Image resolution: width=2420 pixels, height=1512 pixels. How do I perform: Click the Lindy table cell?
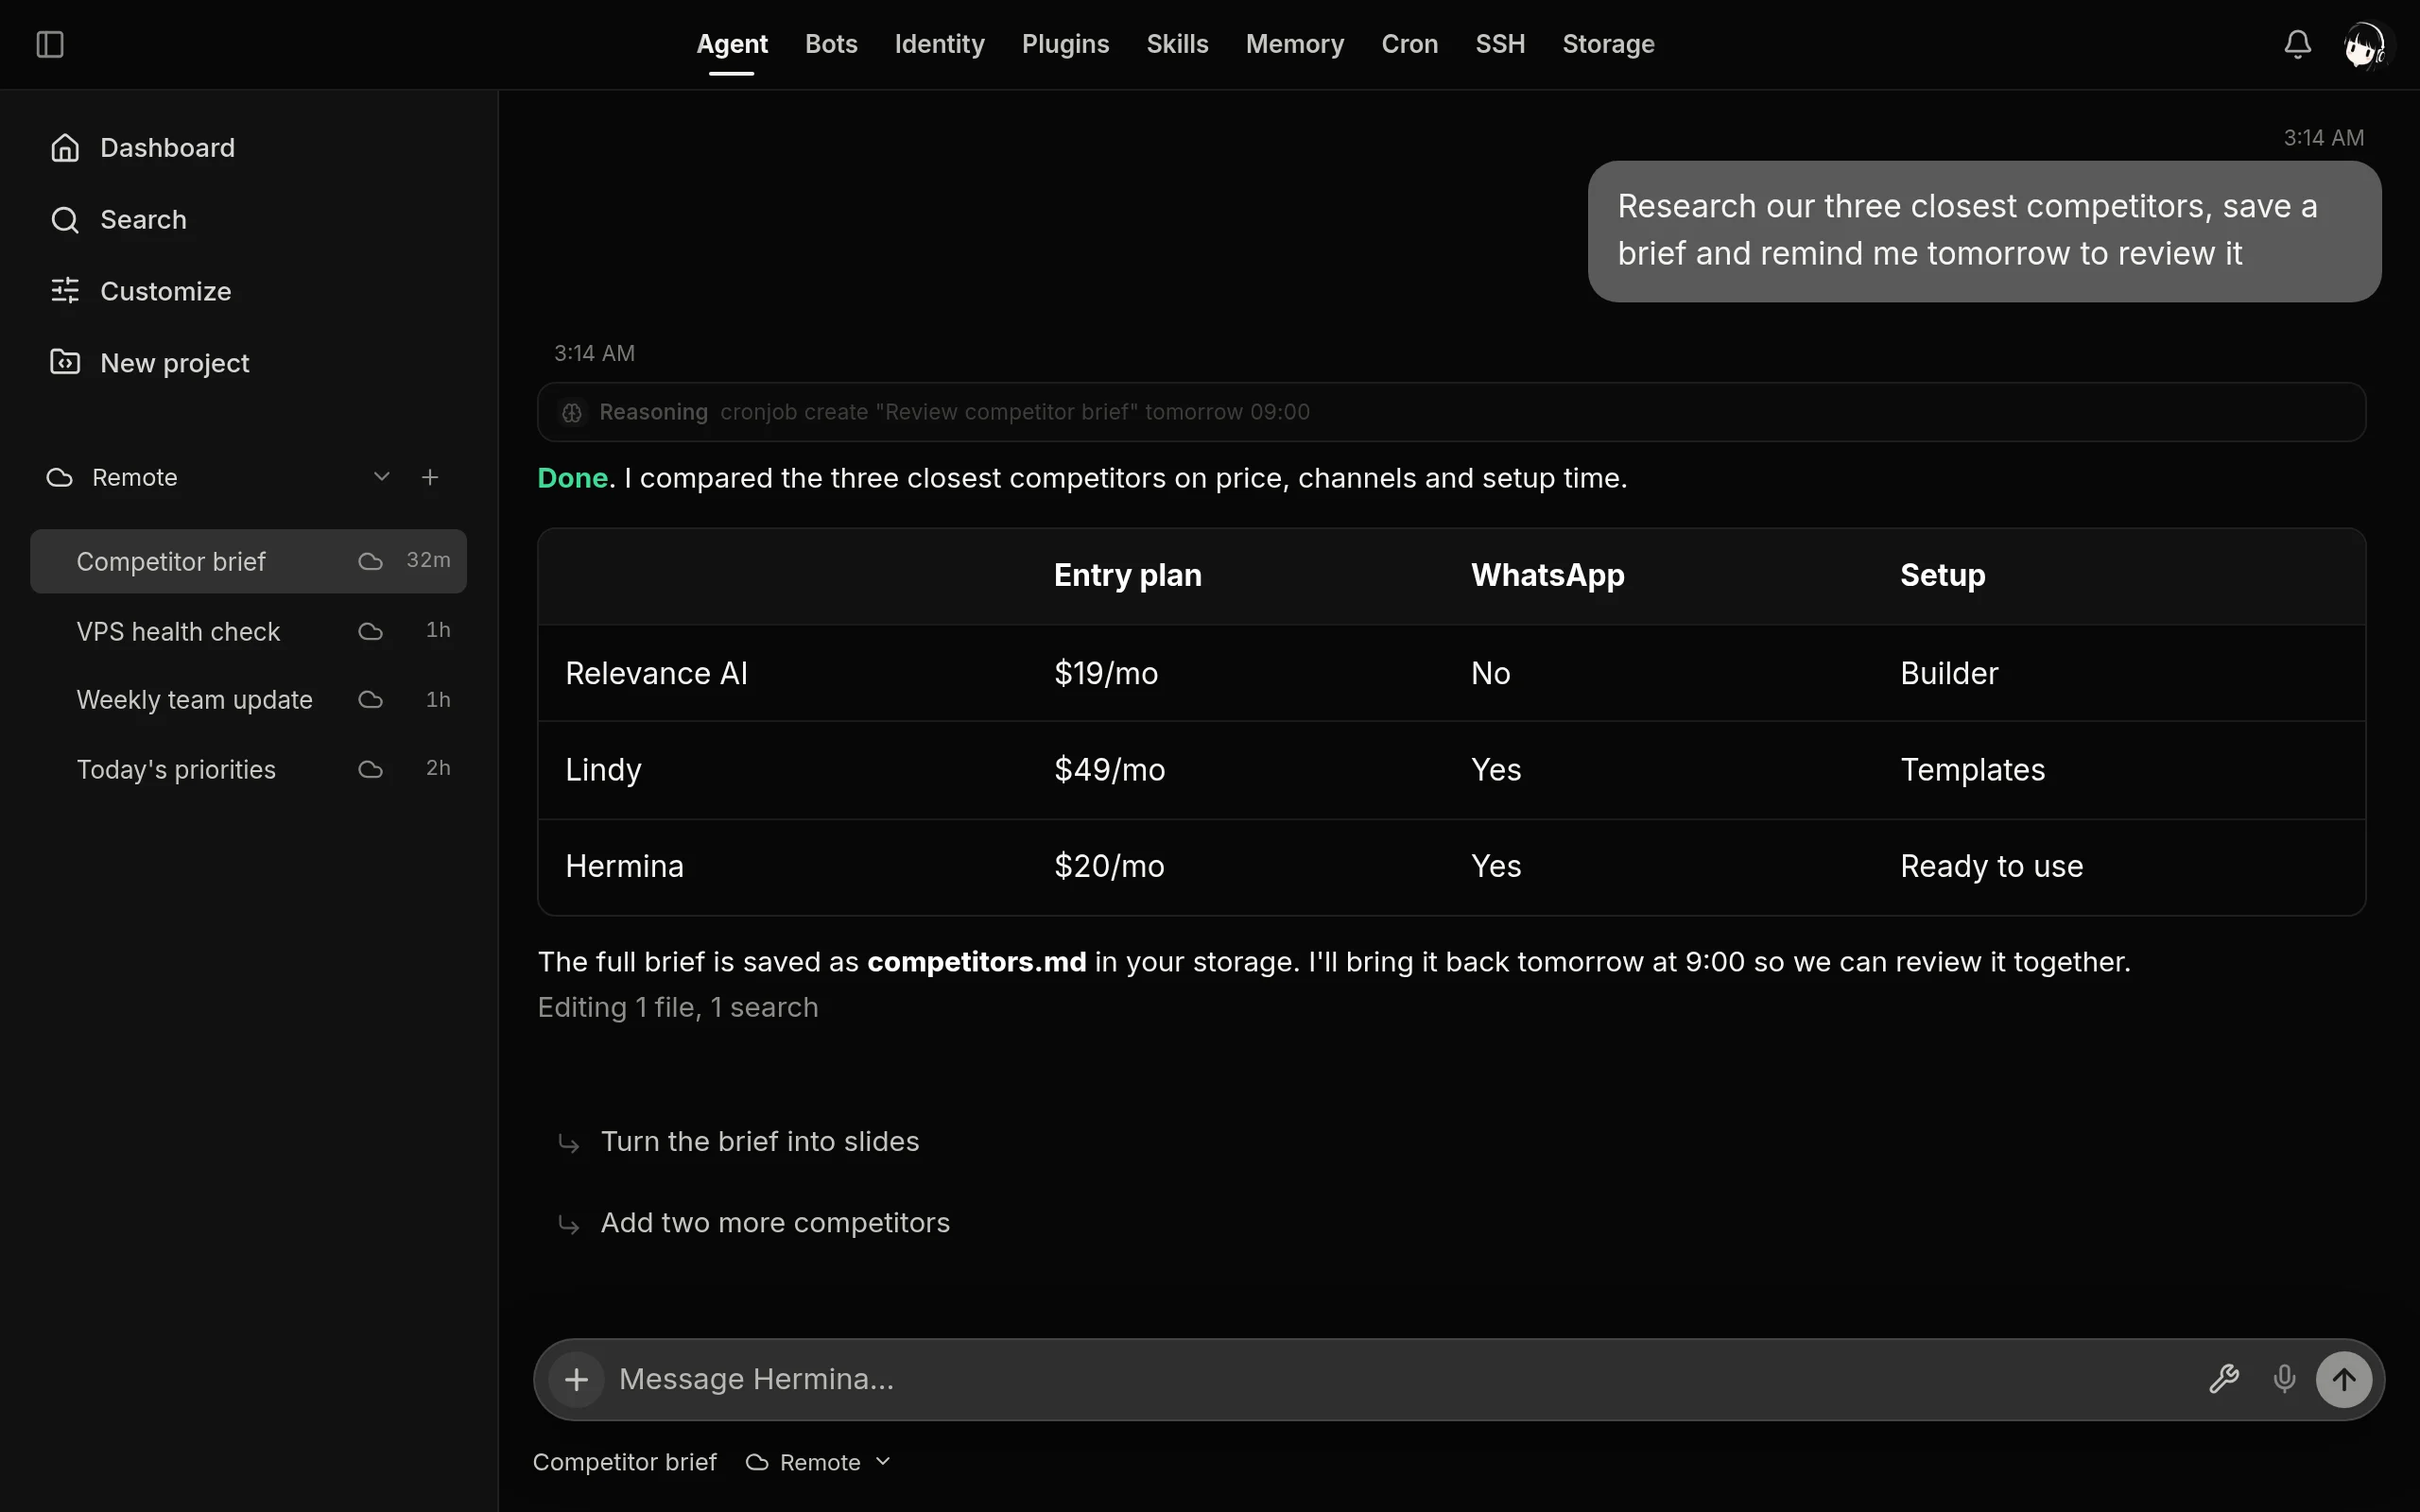pyautogui.click(x=603, y=770)
